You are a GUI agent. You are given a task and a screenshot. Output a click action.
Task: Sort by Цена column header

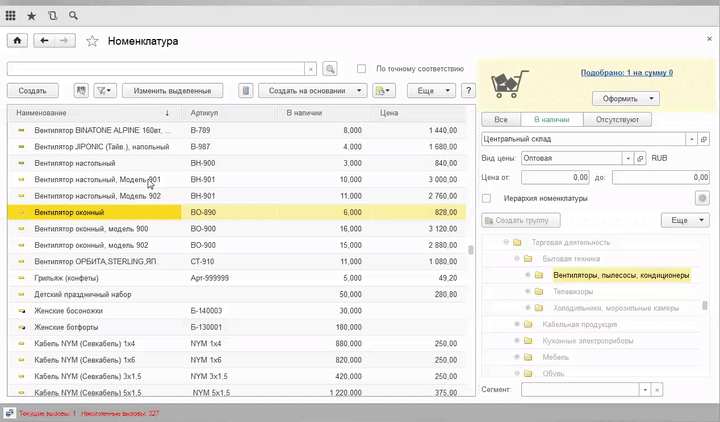pyautogui.click(x=418, y=113)
